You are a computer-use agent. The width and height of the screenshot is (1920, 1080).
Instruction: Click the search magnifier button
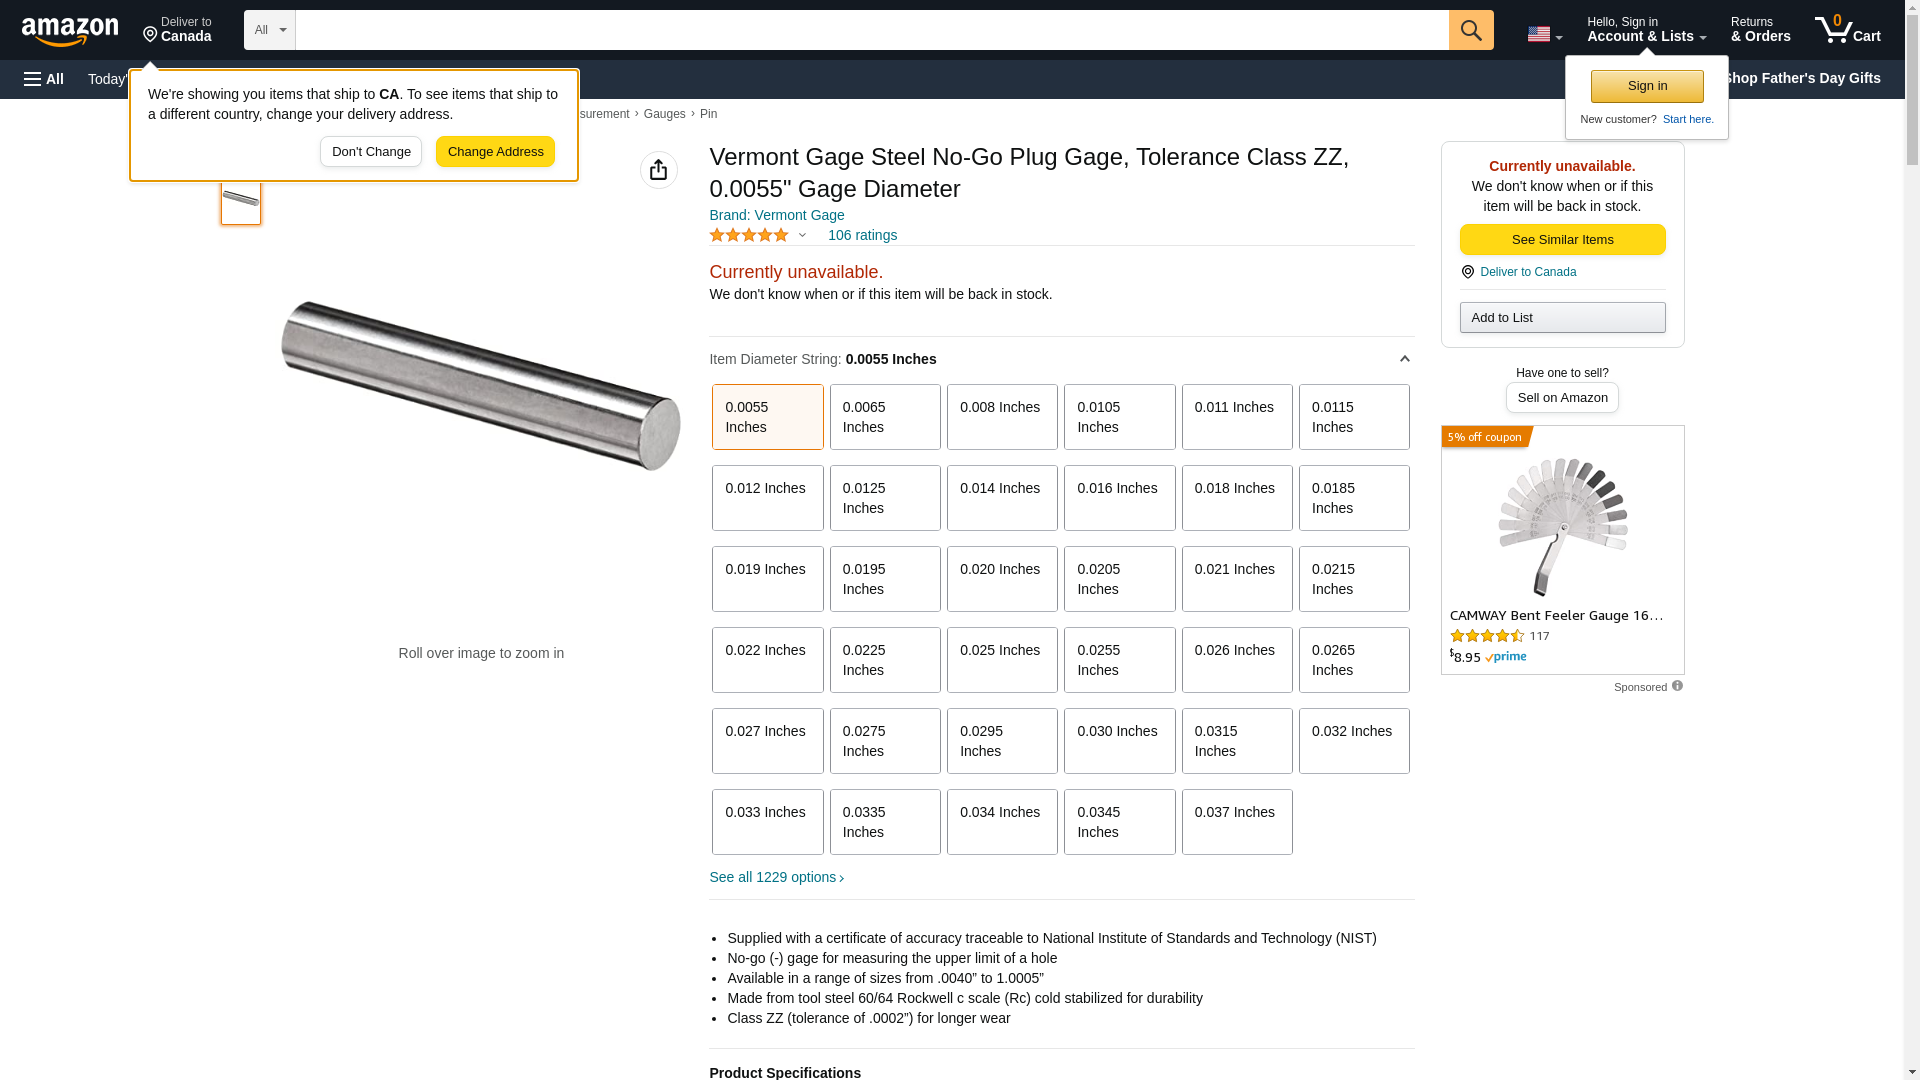(1471, 30)
